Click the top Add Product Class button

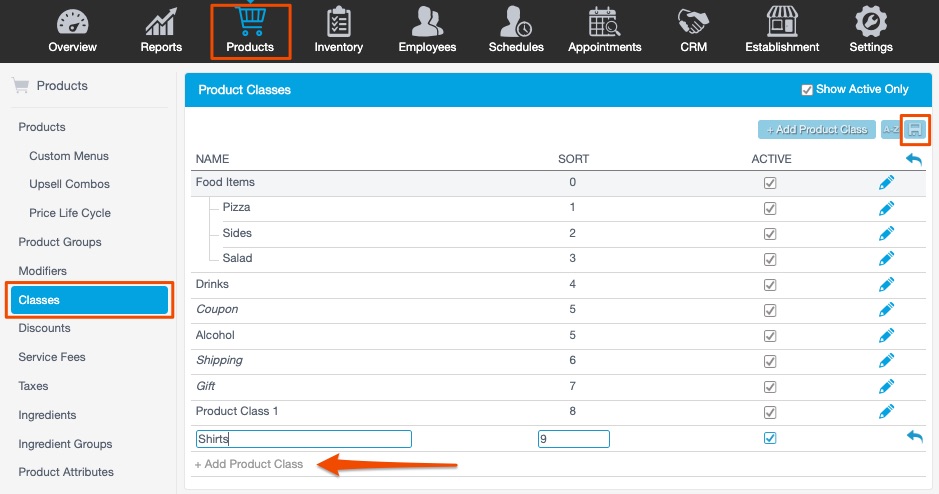coord(816,130)
